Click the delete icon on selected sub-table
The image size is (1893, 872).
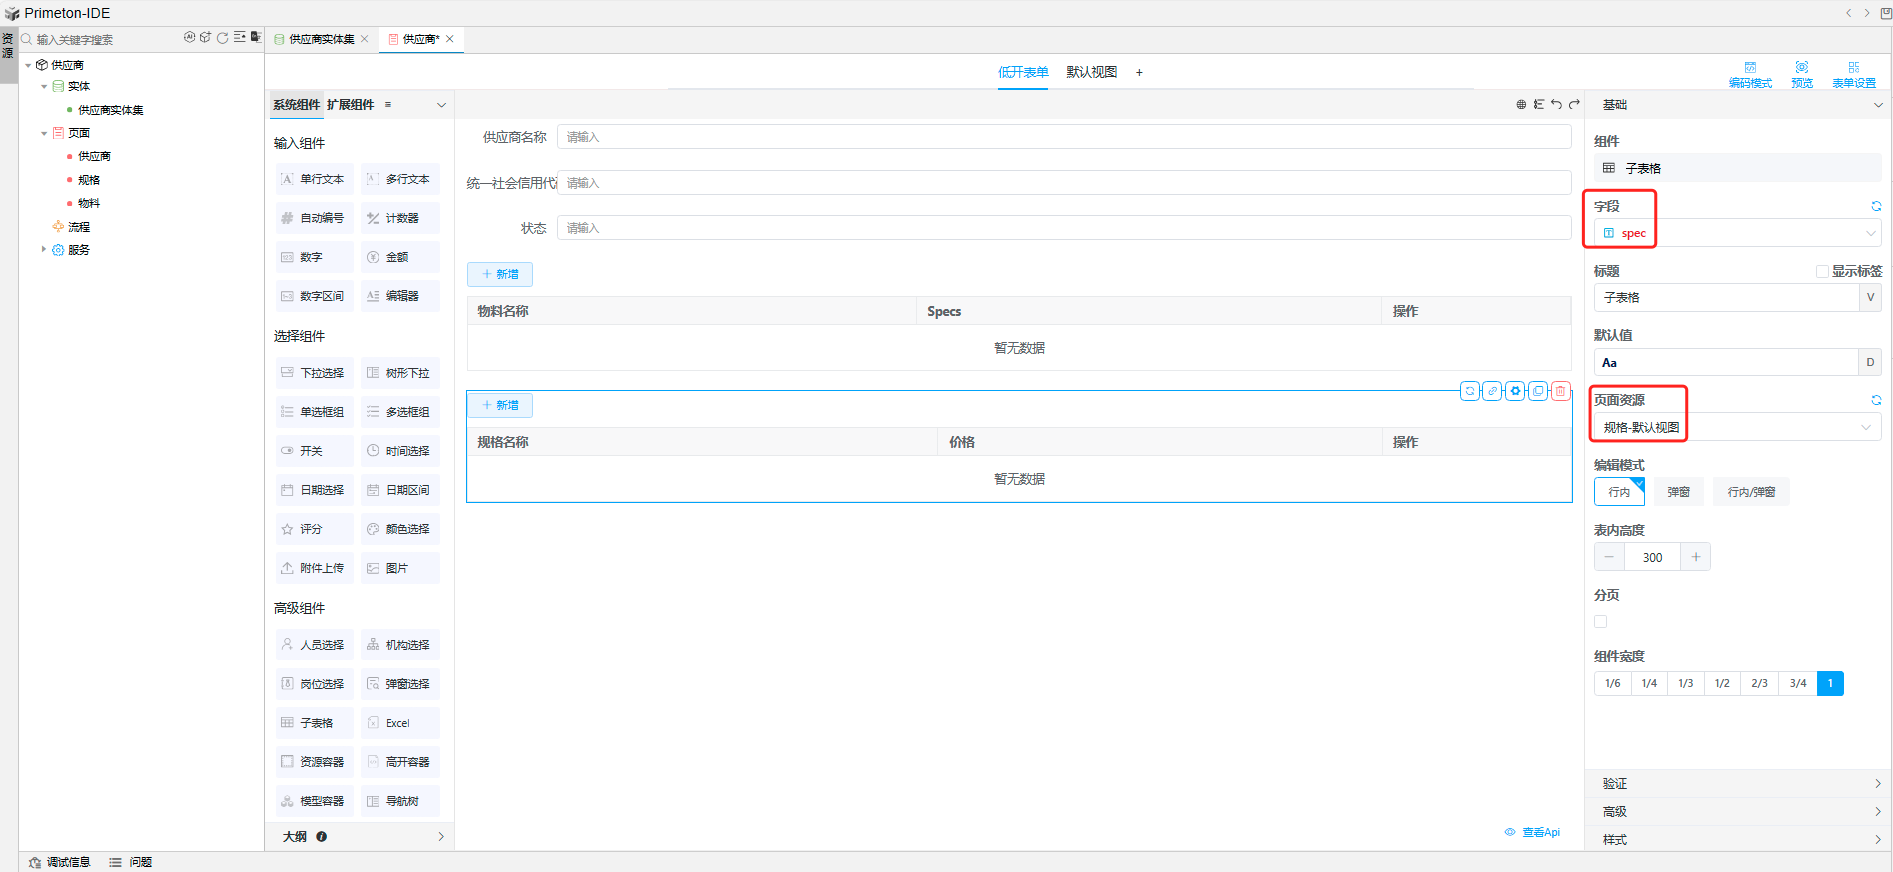(1561, 391)
